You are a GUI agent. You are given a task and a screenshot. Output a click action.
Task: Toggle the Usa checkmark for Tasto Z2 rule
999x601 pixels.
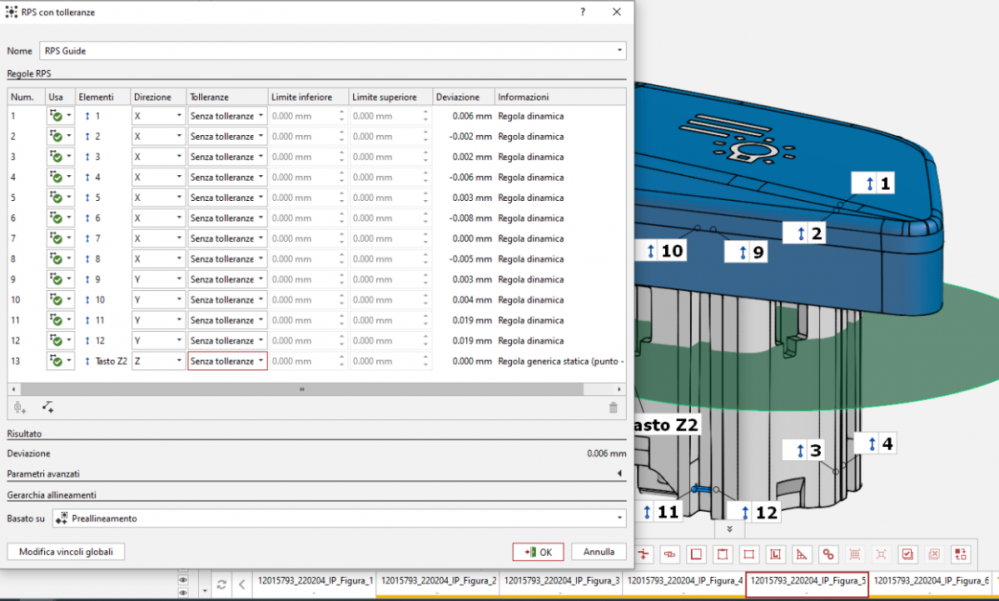[x=57, y=361]
